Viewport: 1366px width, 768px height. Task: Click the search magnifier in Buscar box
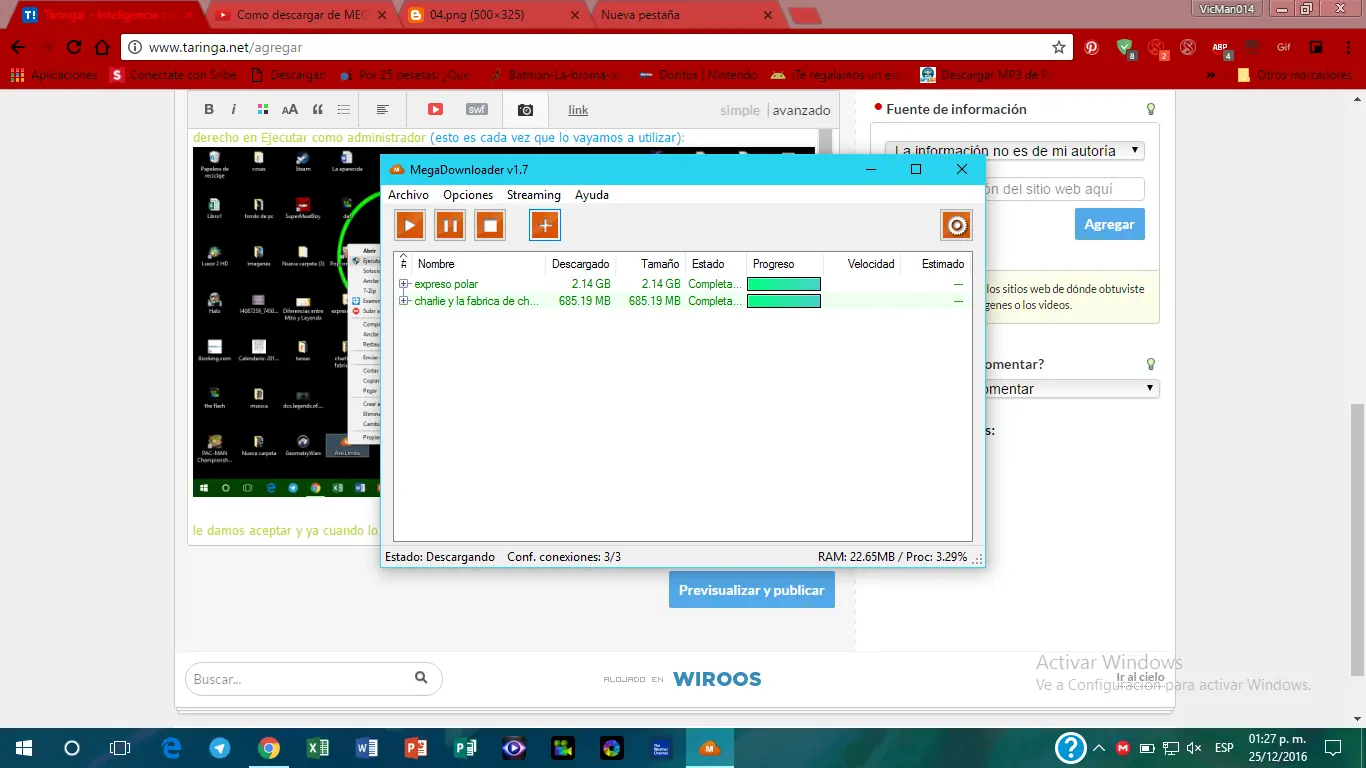[x=421, y=678]
